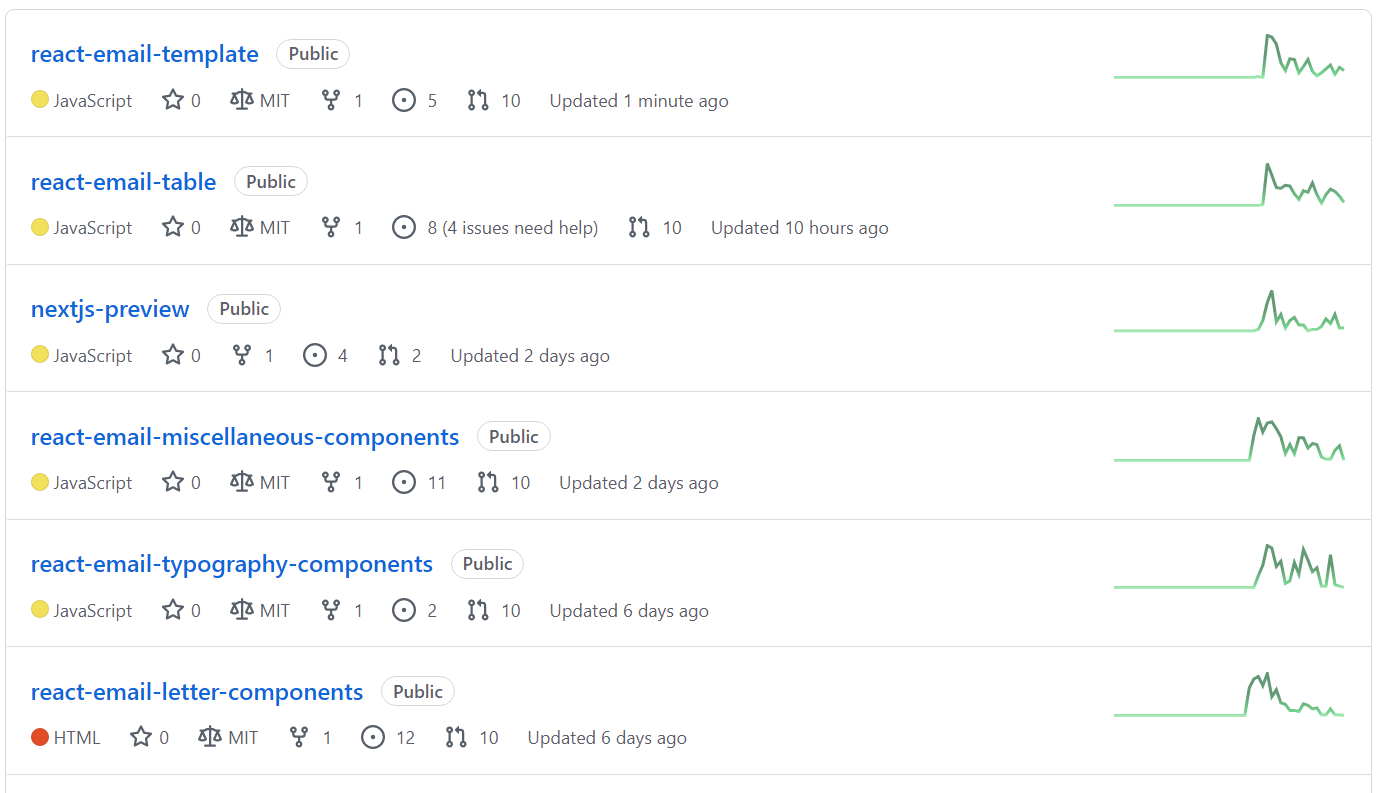
Task: Click the MIT license icon for react-email-typography-components
Action: point(242,610)
